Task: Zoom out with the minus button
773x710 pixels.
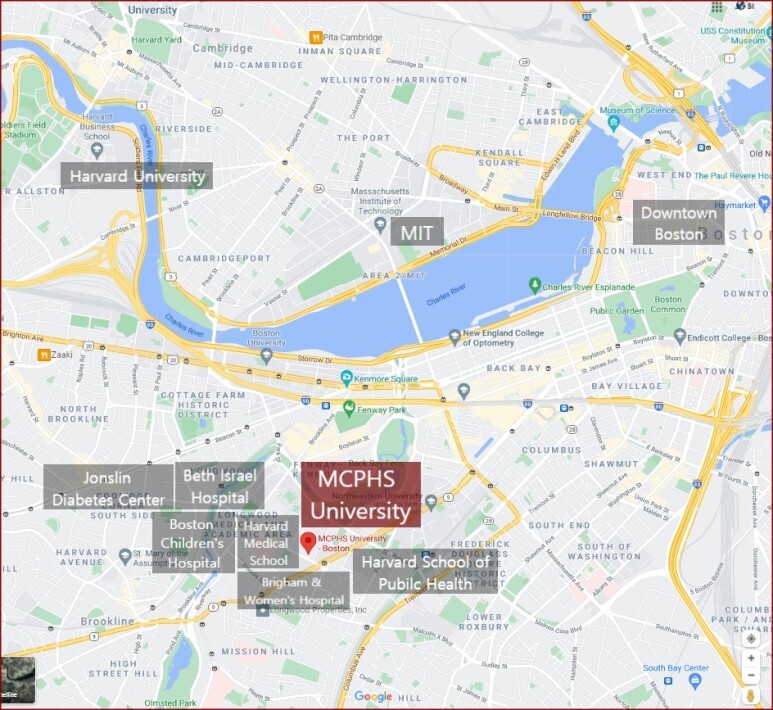Action: [x=751, y=675]
